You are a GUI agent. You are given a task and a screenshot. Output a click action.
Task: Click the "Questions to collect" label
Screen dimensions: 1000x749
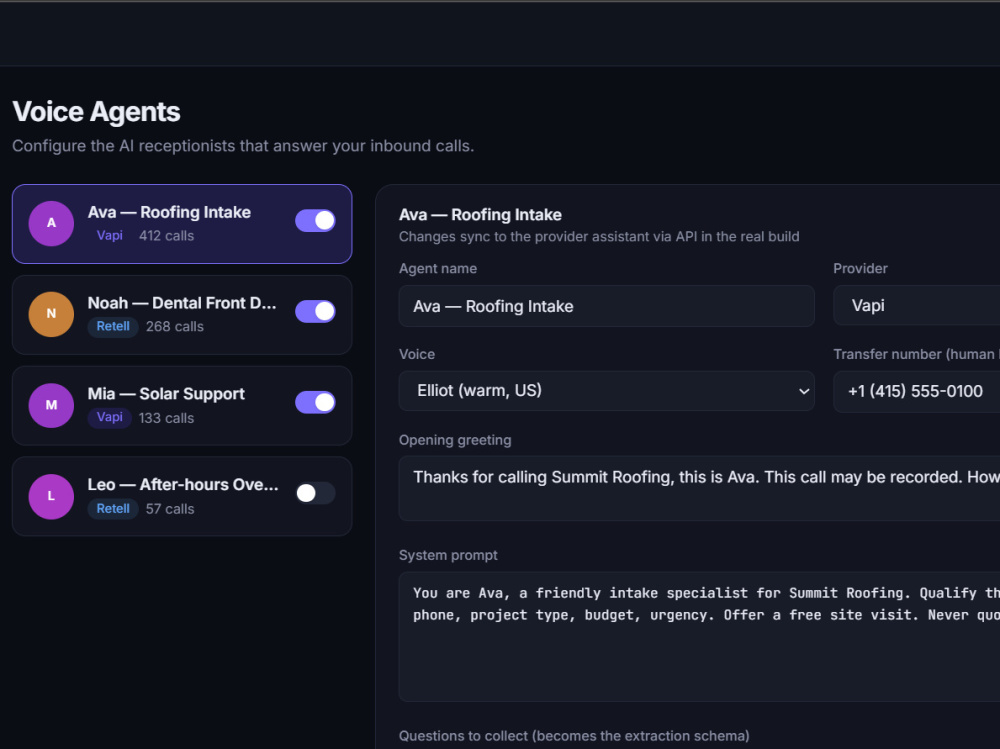coord(574,736)
